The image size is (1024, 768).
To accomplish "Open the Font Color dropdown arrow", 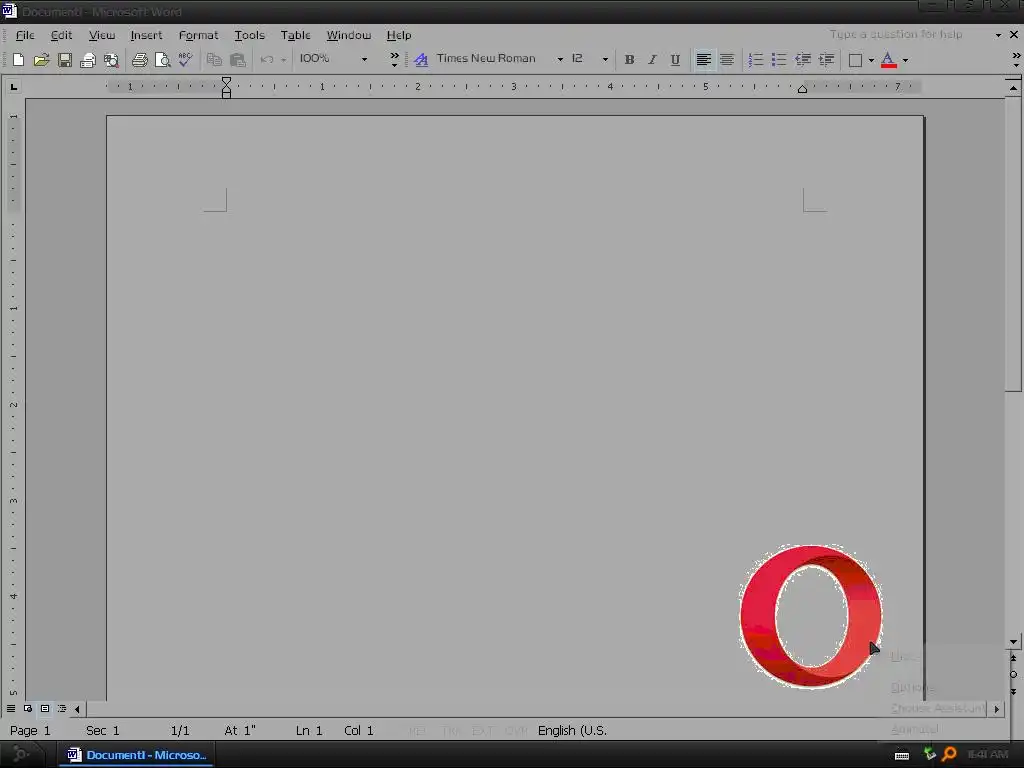I will (905, 59).
